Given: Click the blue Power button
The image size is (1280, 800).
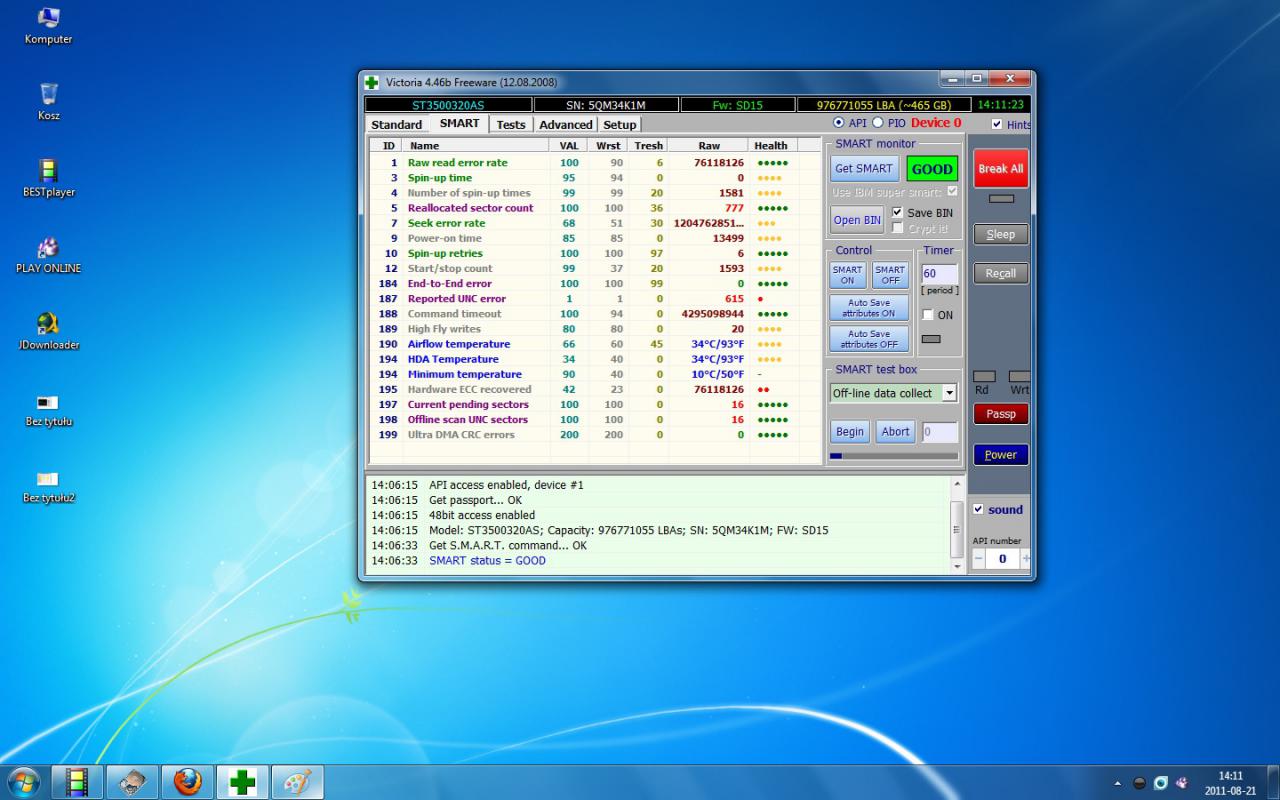Looking at the screenshot, I should [x=1001, y=455].
